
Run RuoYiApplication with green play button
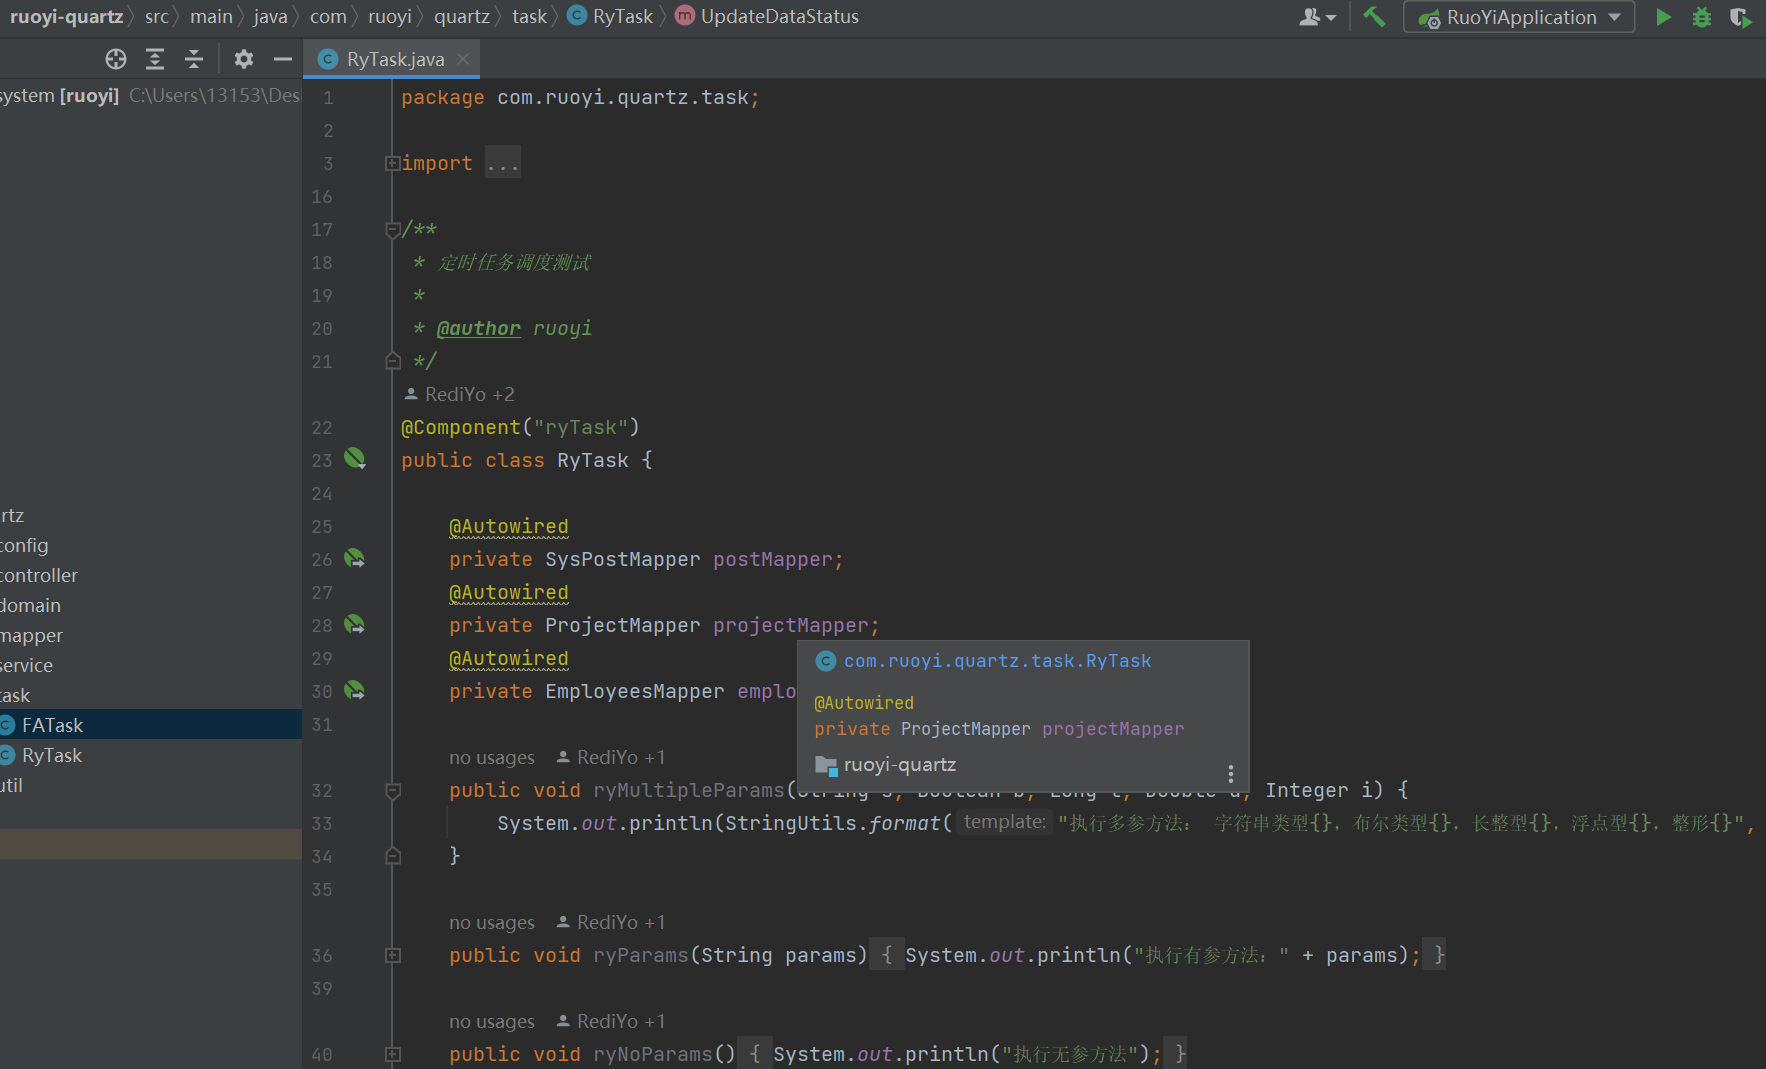(1663, 17)
